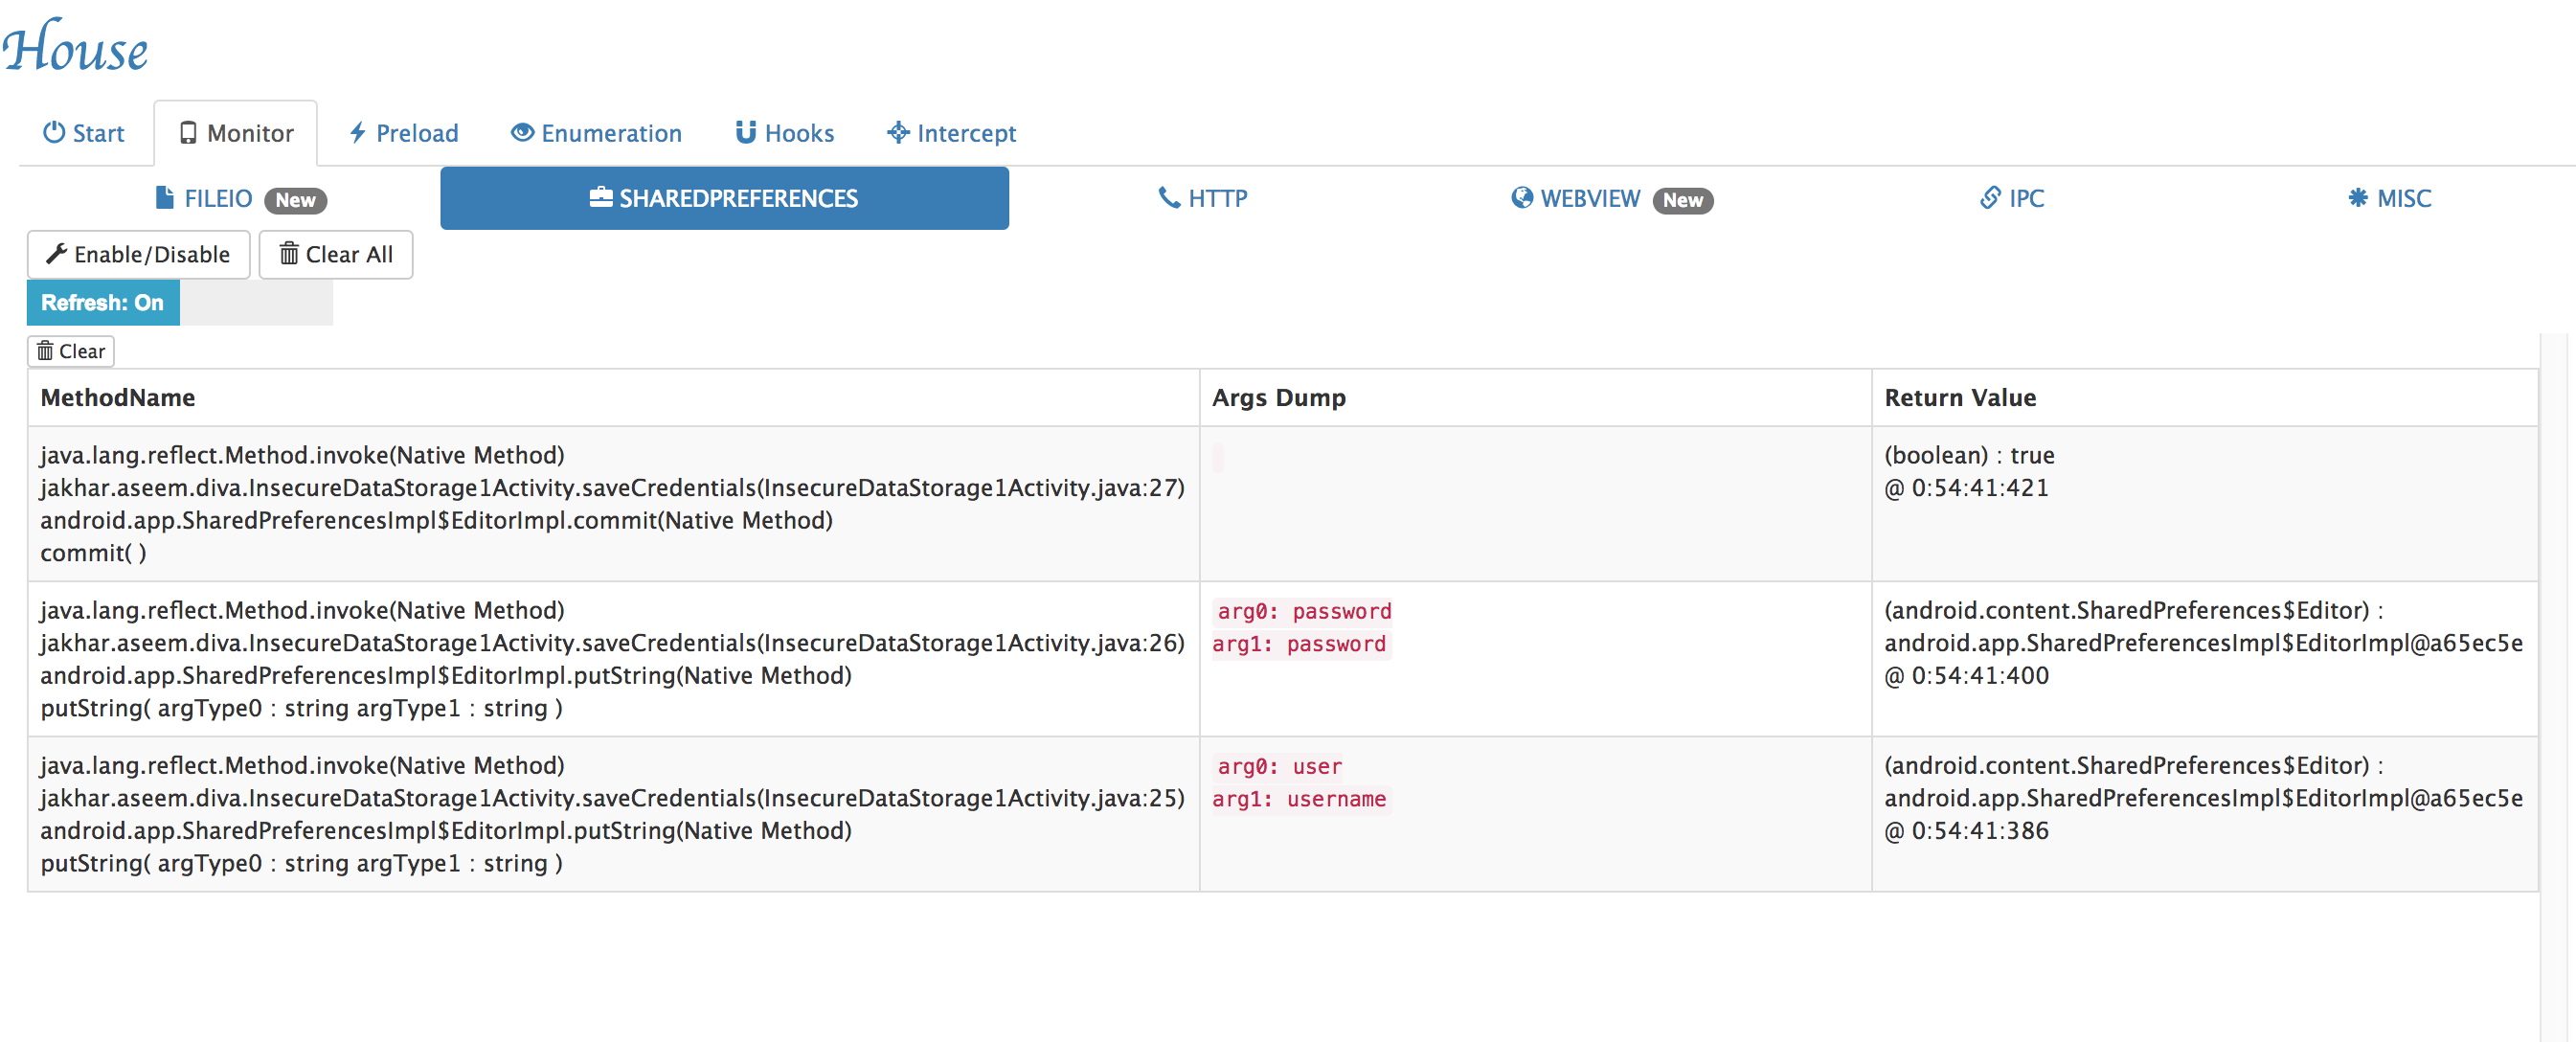
Task: Select the SHAREDPREFERENCES tab
Action: [724, 198]
